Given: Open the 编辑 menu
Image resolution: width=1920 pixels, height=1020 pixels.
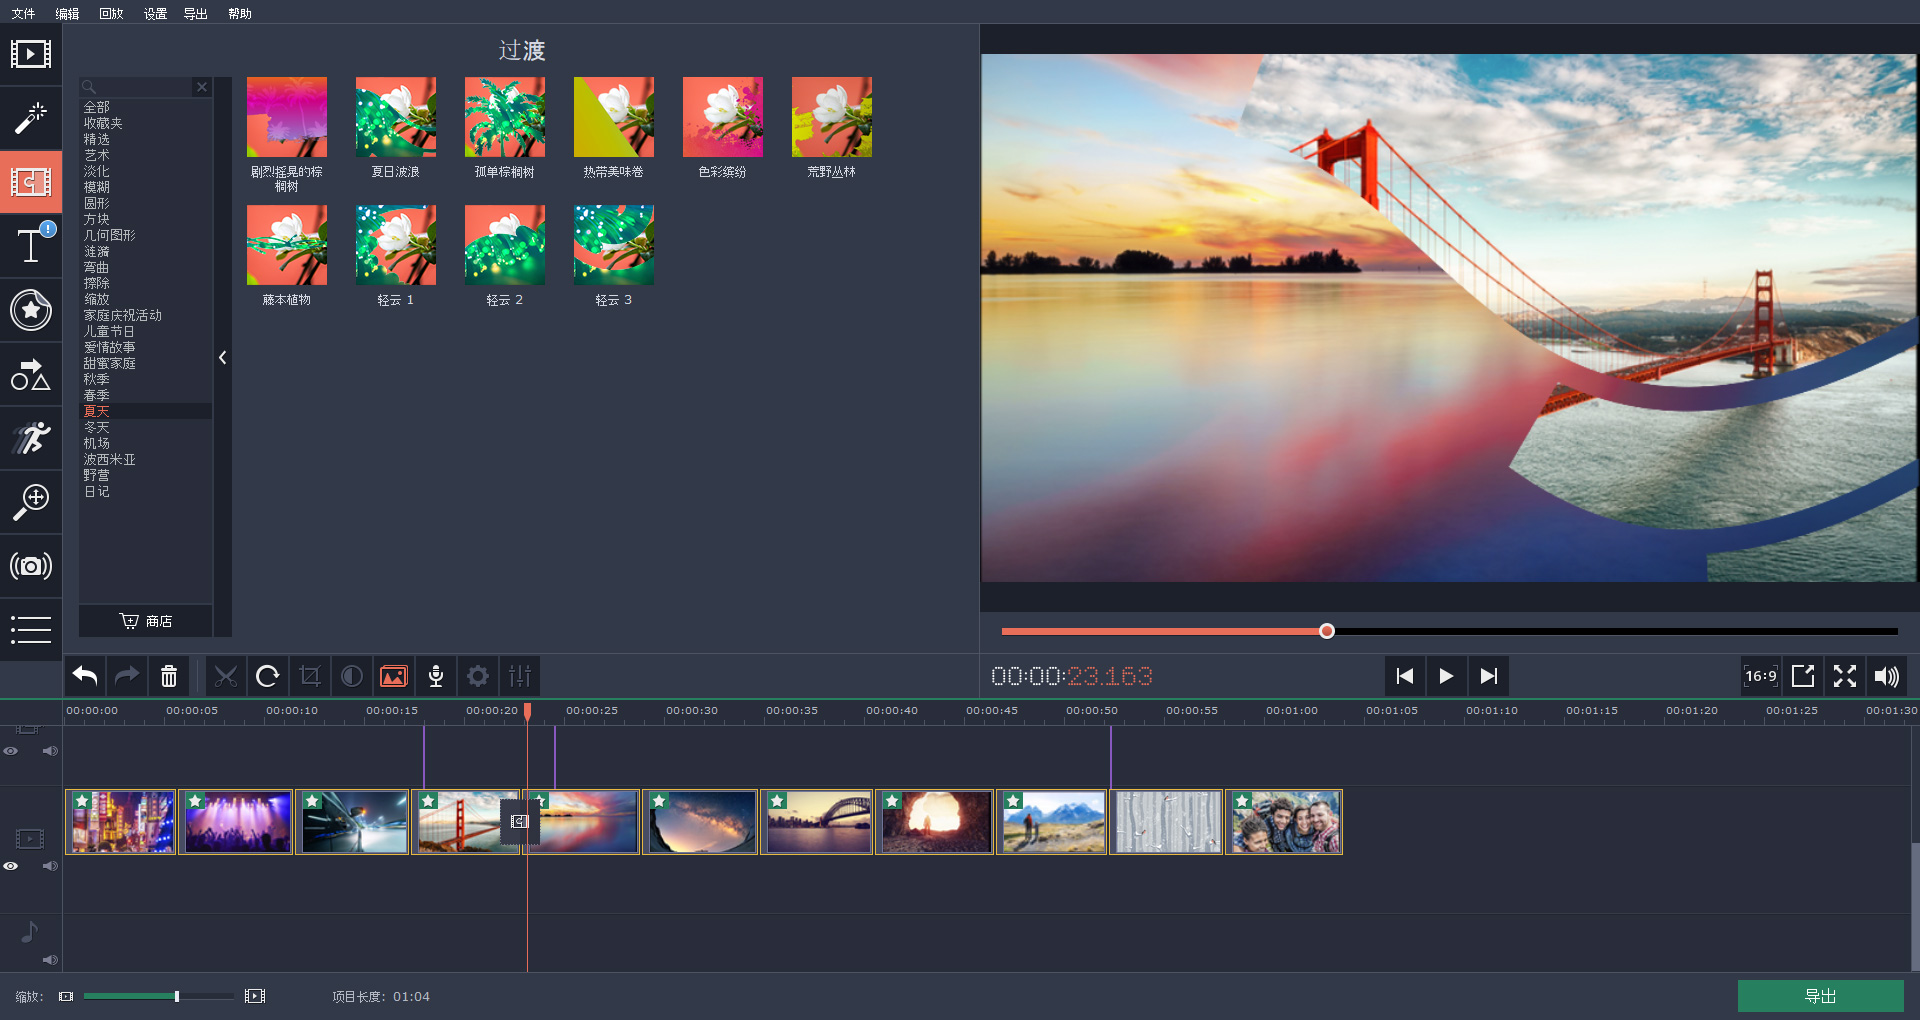Looking at the screenshot, I should (x=67, y=14).
